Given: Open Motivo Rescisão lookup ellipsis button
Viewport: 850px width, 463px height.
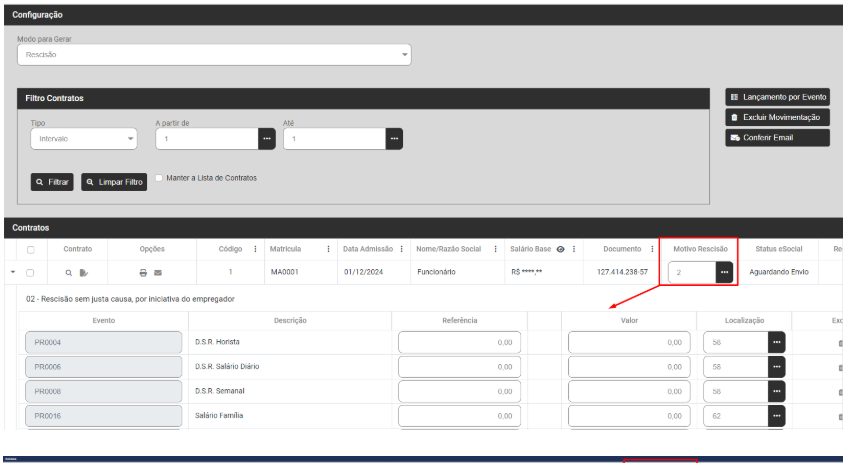Looking at the screenshot, I should pyautogui.click(x=724, y=272).
